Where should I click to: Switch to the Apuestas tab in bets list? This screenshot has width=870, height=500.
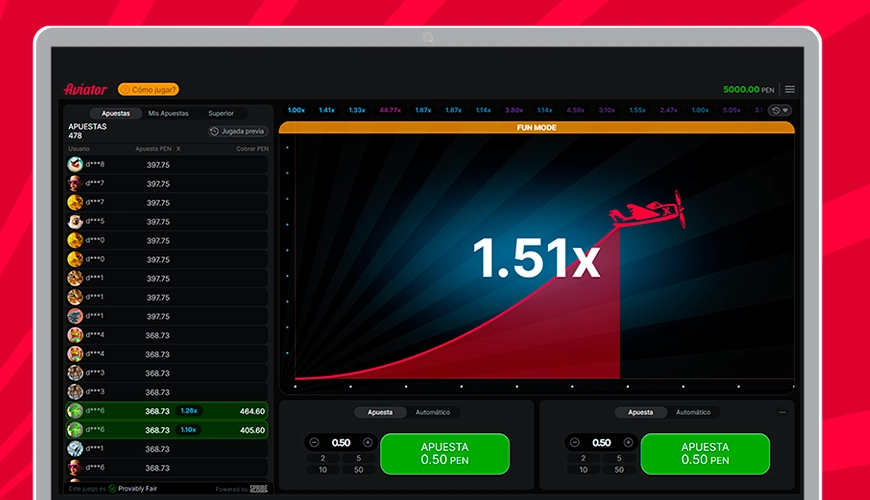pyautogui.click(x=115, y=113)
